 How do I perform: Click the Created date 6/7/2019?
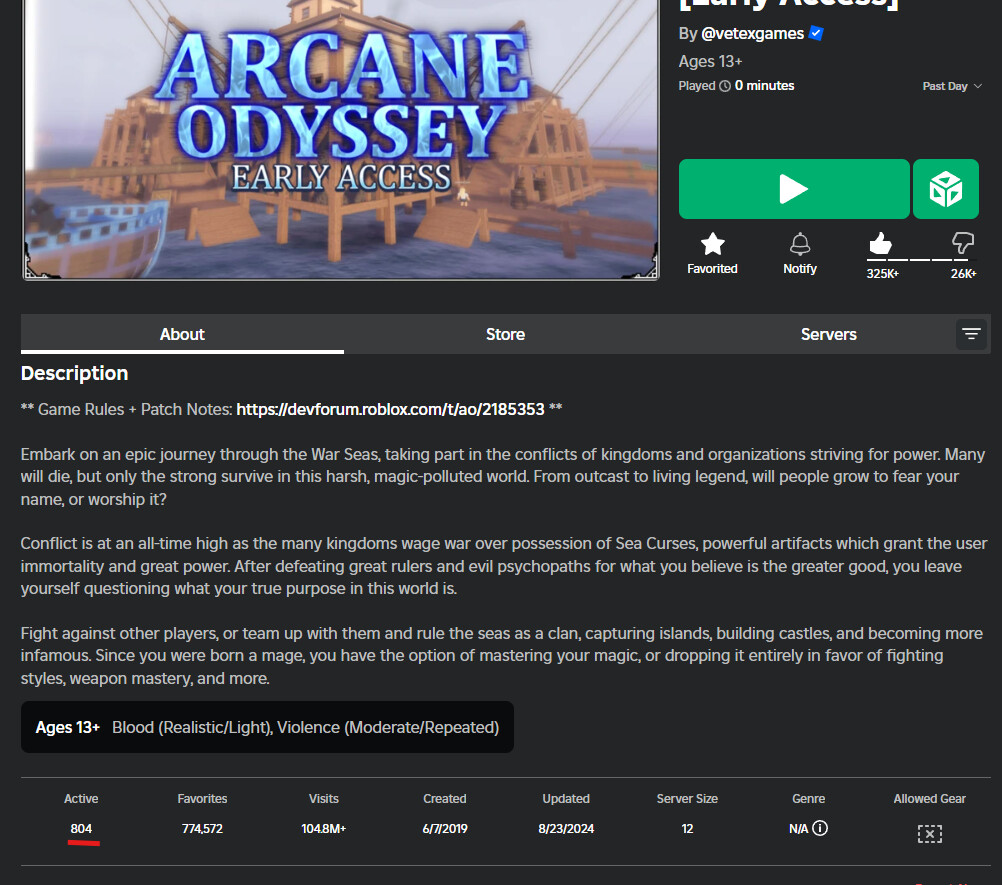point(445,829)
